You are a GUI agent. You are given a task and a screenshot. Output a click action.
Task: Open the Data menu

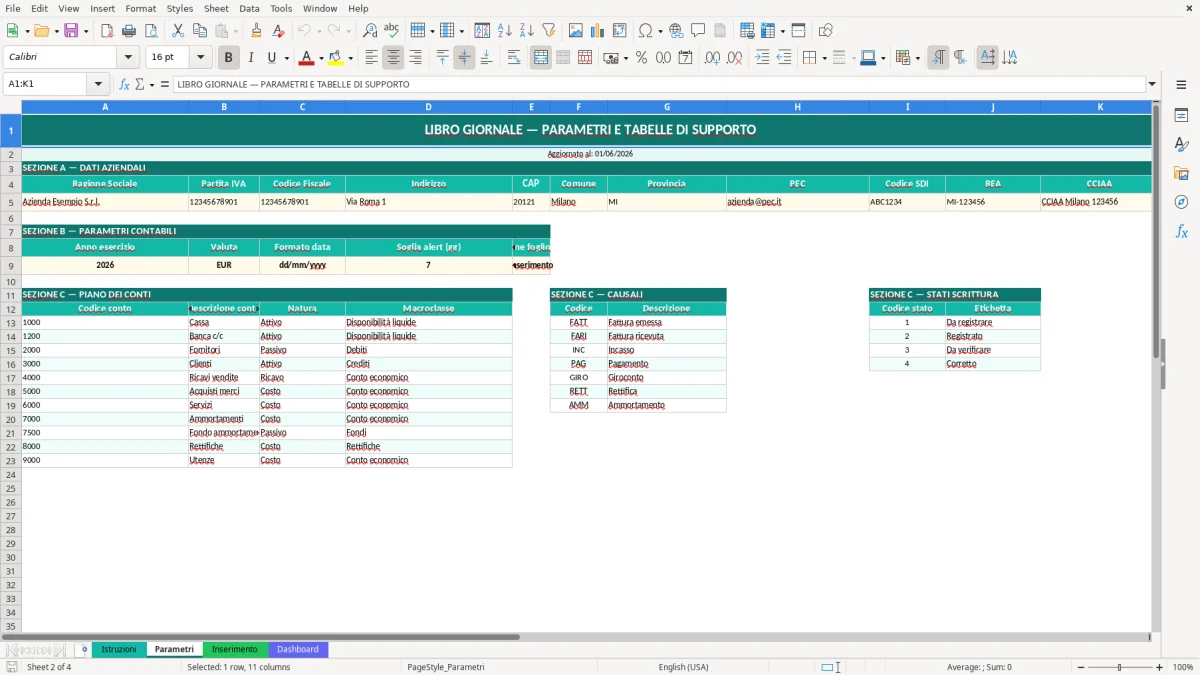(x=249, y=8)
